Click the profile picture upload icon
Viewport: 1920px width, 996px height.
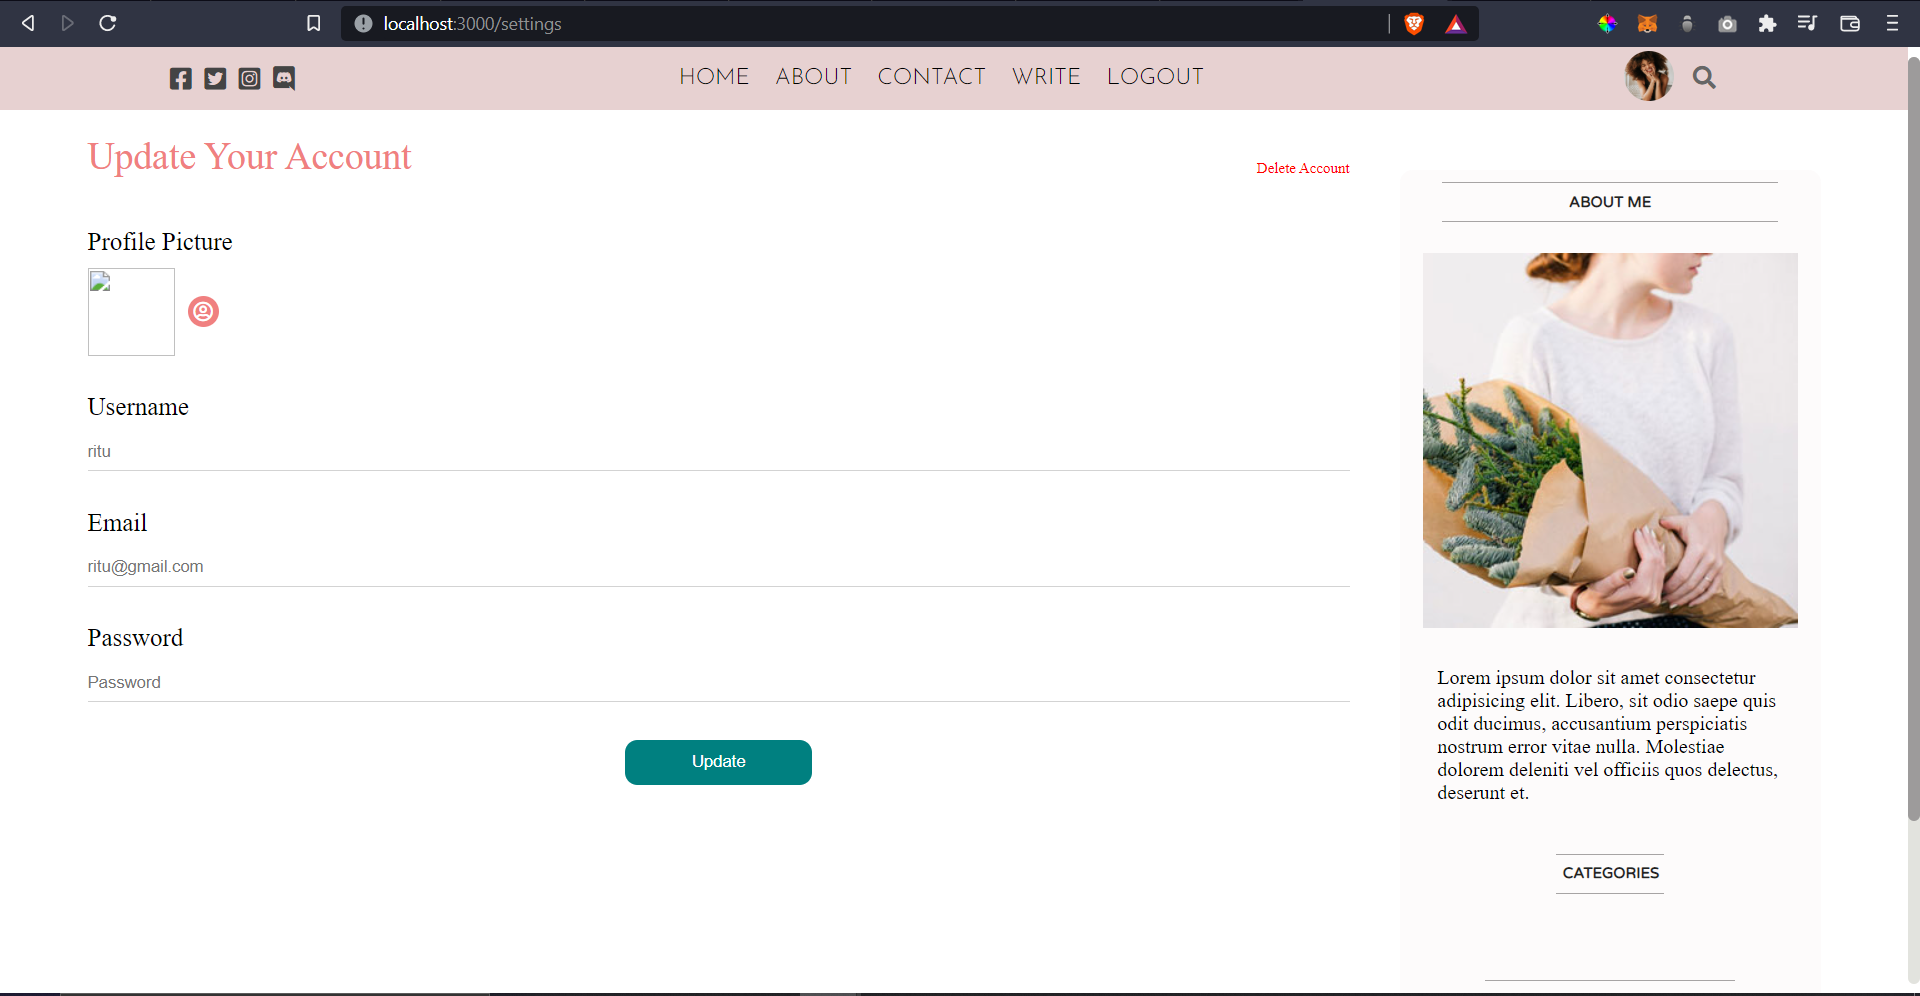point(203,311)
